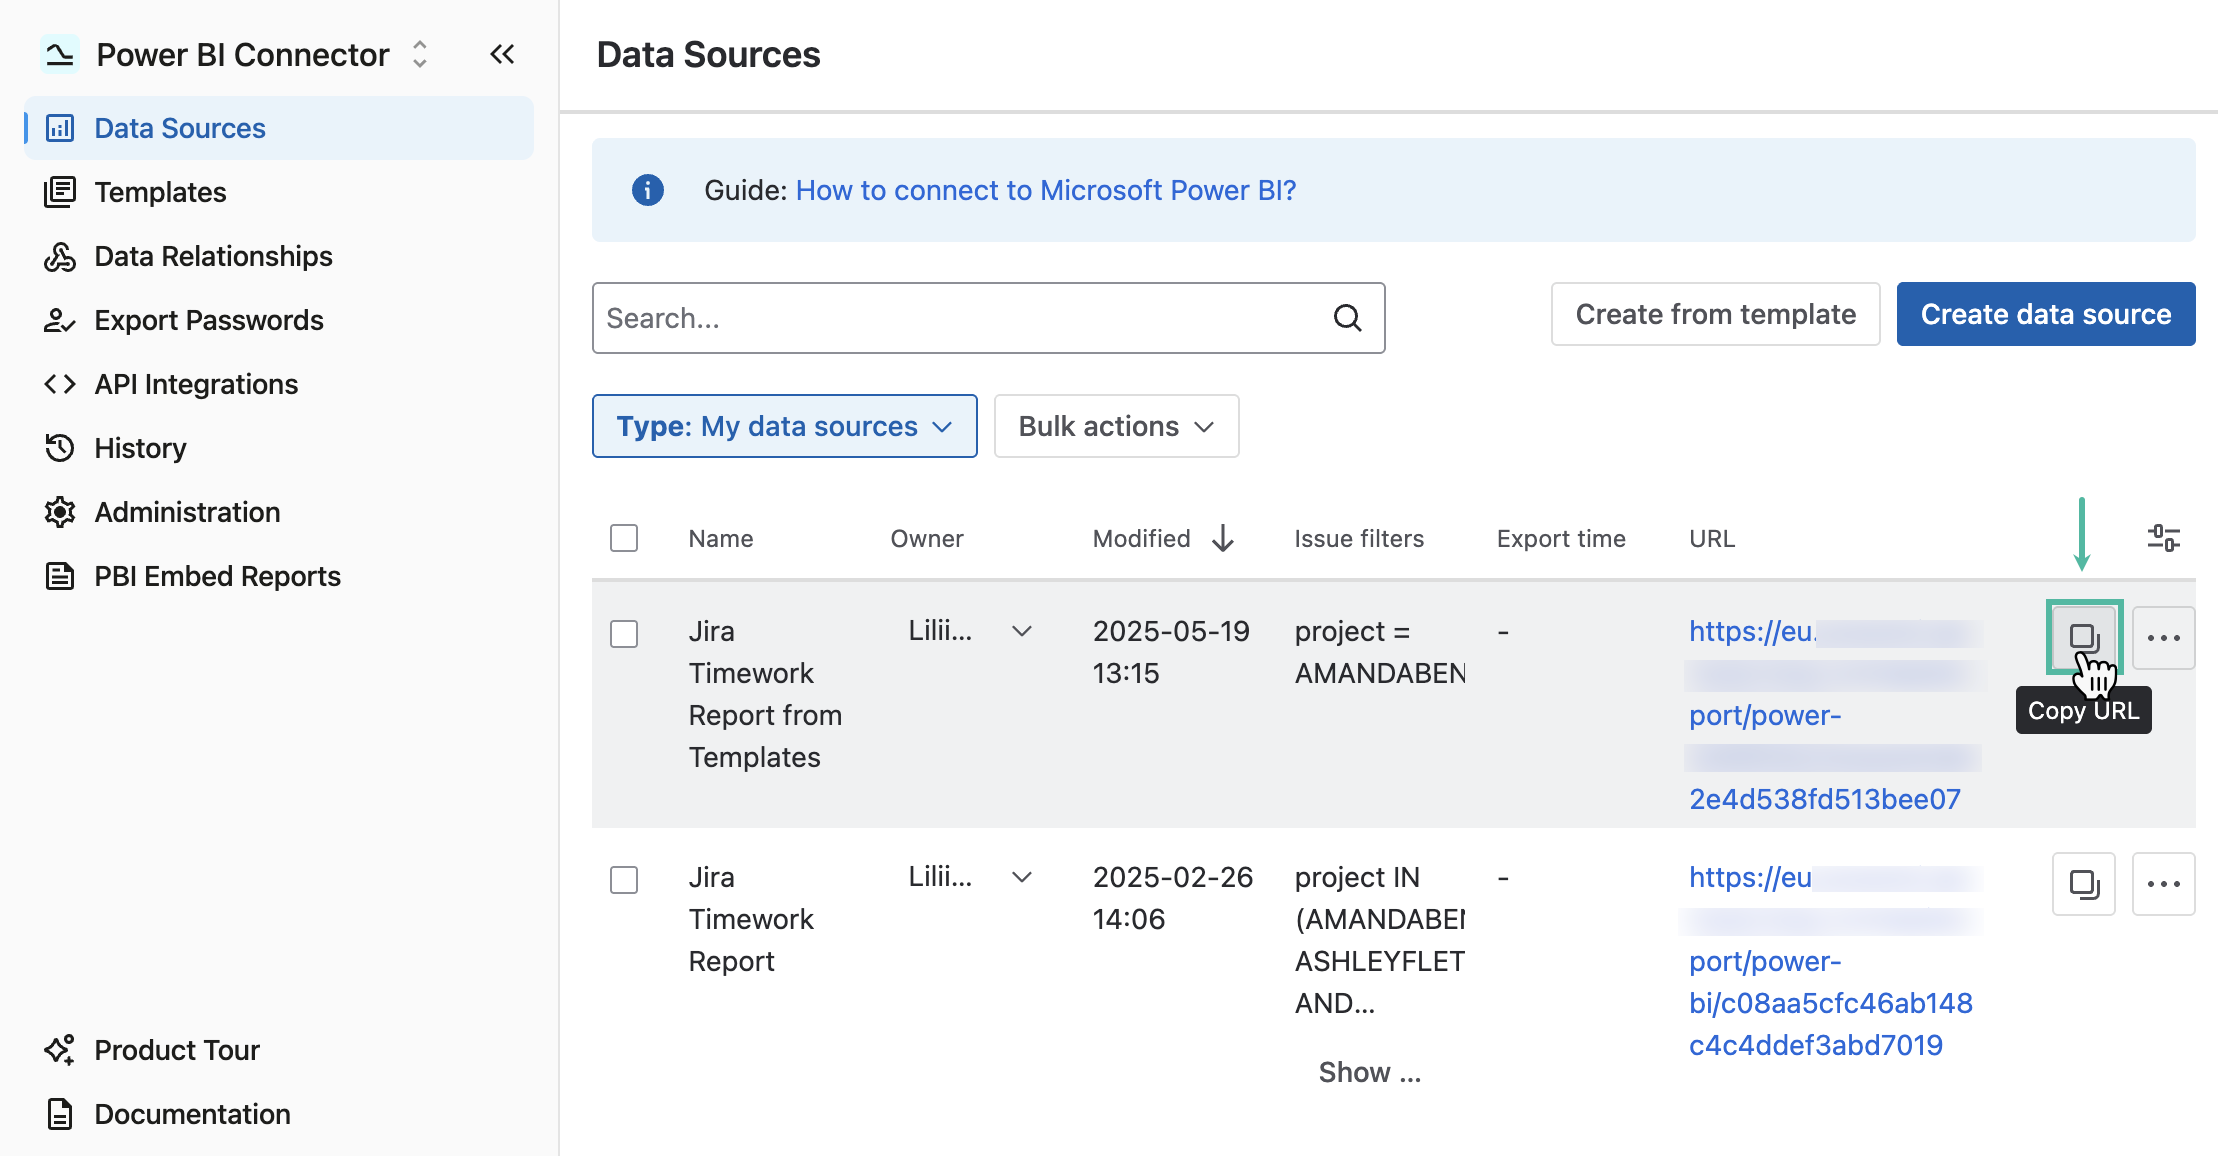
Task: Open History in sidebar
Action: [x=279, y=448]
